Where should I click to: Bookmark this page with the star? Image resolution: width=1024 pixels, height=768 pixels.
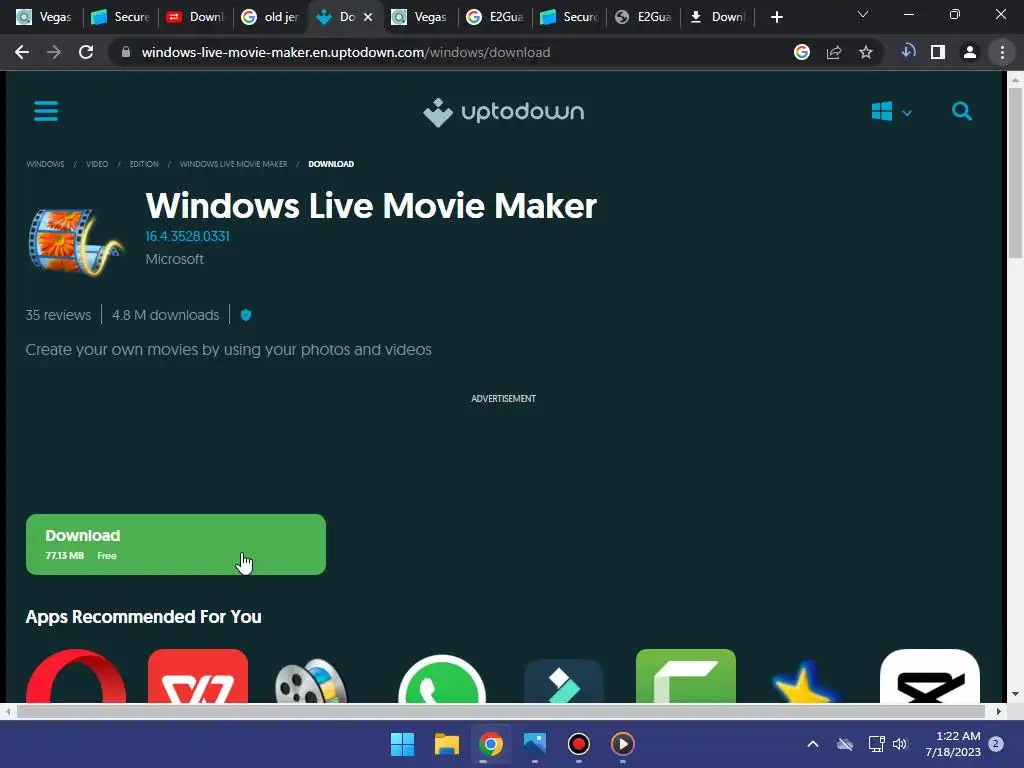point(866,52)
